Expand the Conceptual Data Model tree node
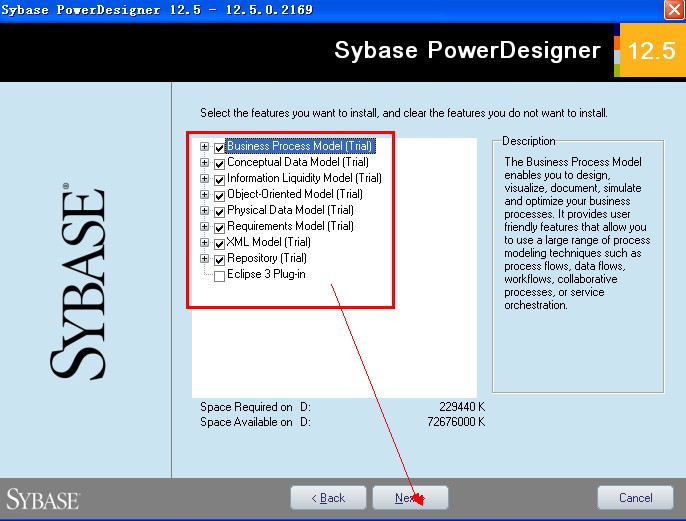Image resolution: width=686 pixels, height=521 pixels. click(204, 162)
